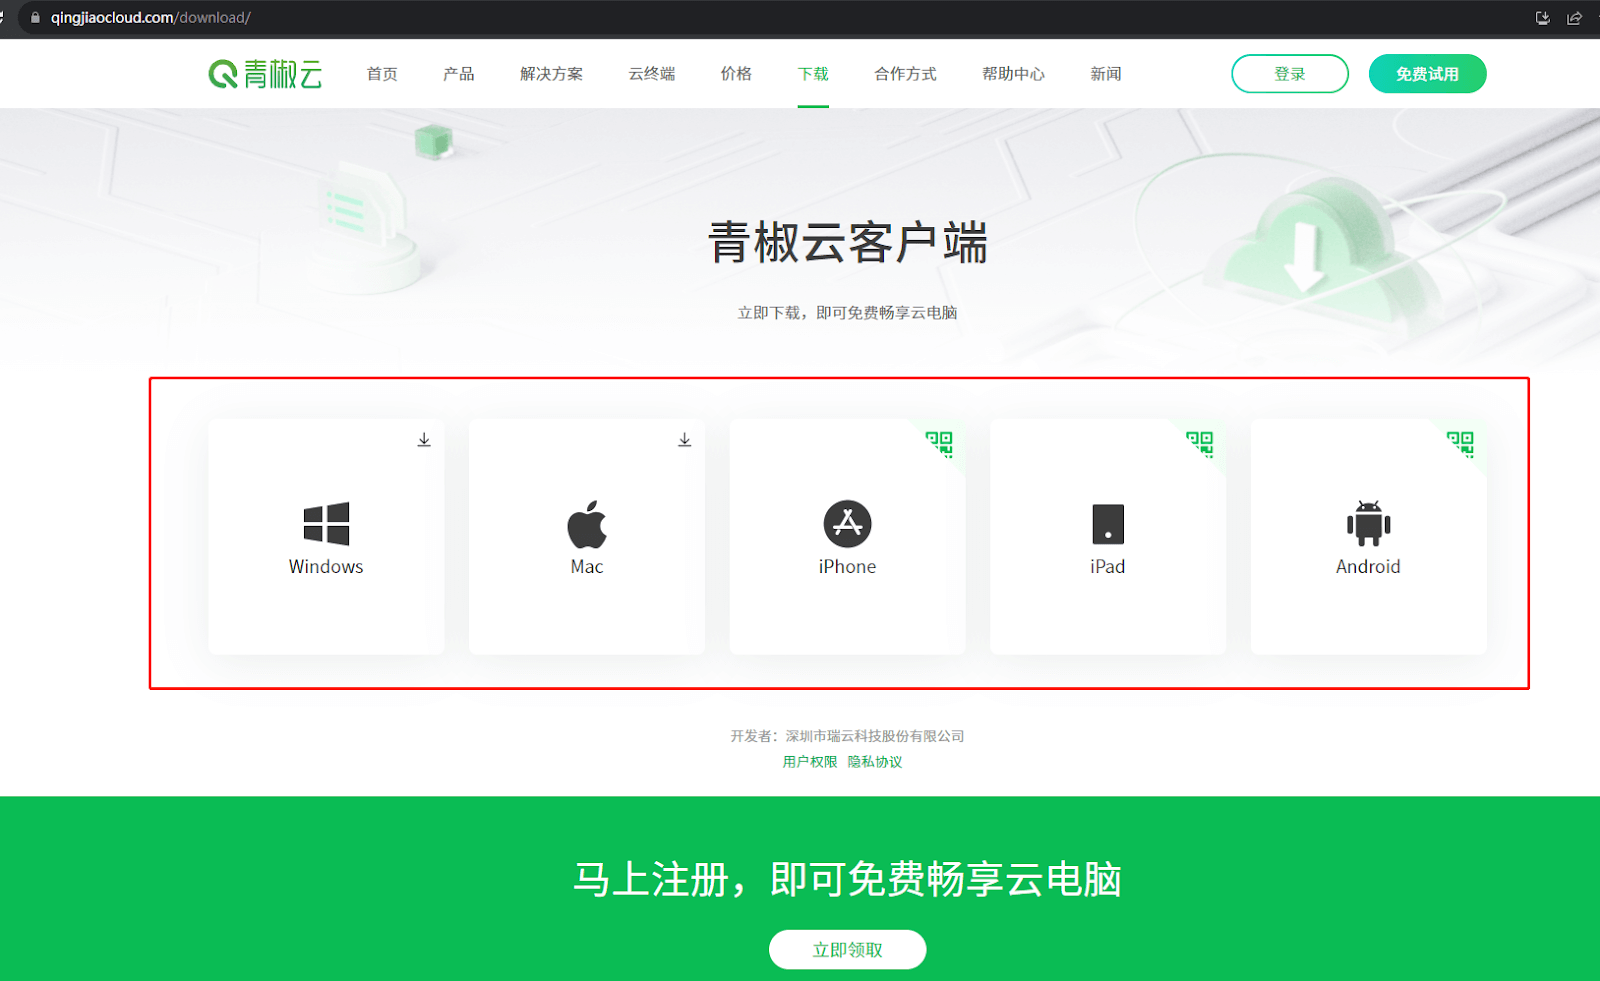
Task: Open the 帮助中心 nav item
Action: tap(1013, 74)
